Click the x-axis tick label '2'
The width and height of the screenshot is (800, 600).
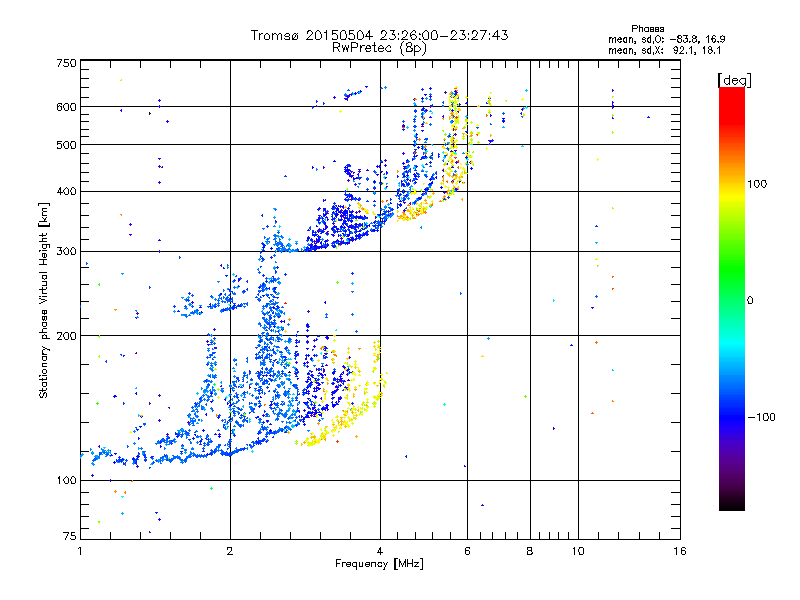pyautogui.click(x=230, y=551)
